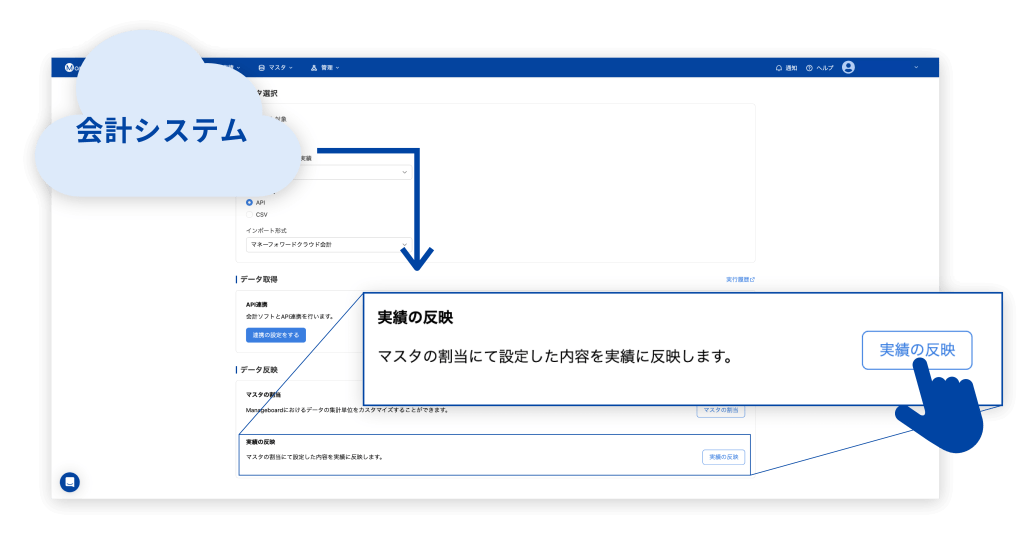Open the chat support bubble icon
1023x541 pixels.
(70, 482)
